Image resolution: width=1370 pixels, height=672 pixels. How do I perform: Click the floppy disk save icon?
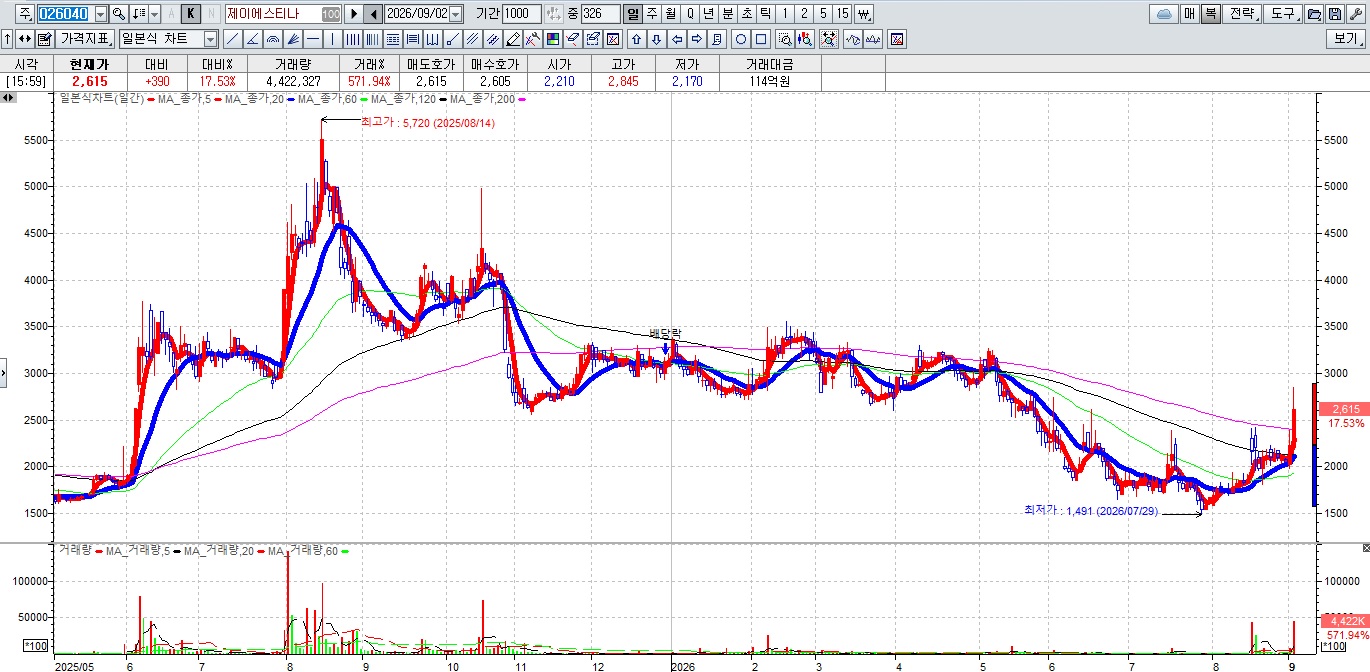click(1335, 14)
